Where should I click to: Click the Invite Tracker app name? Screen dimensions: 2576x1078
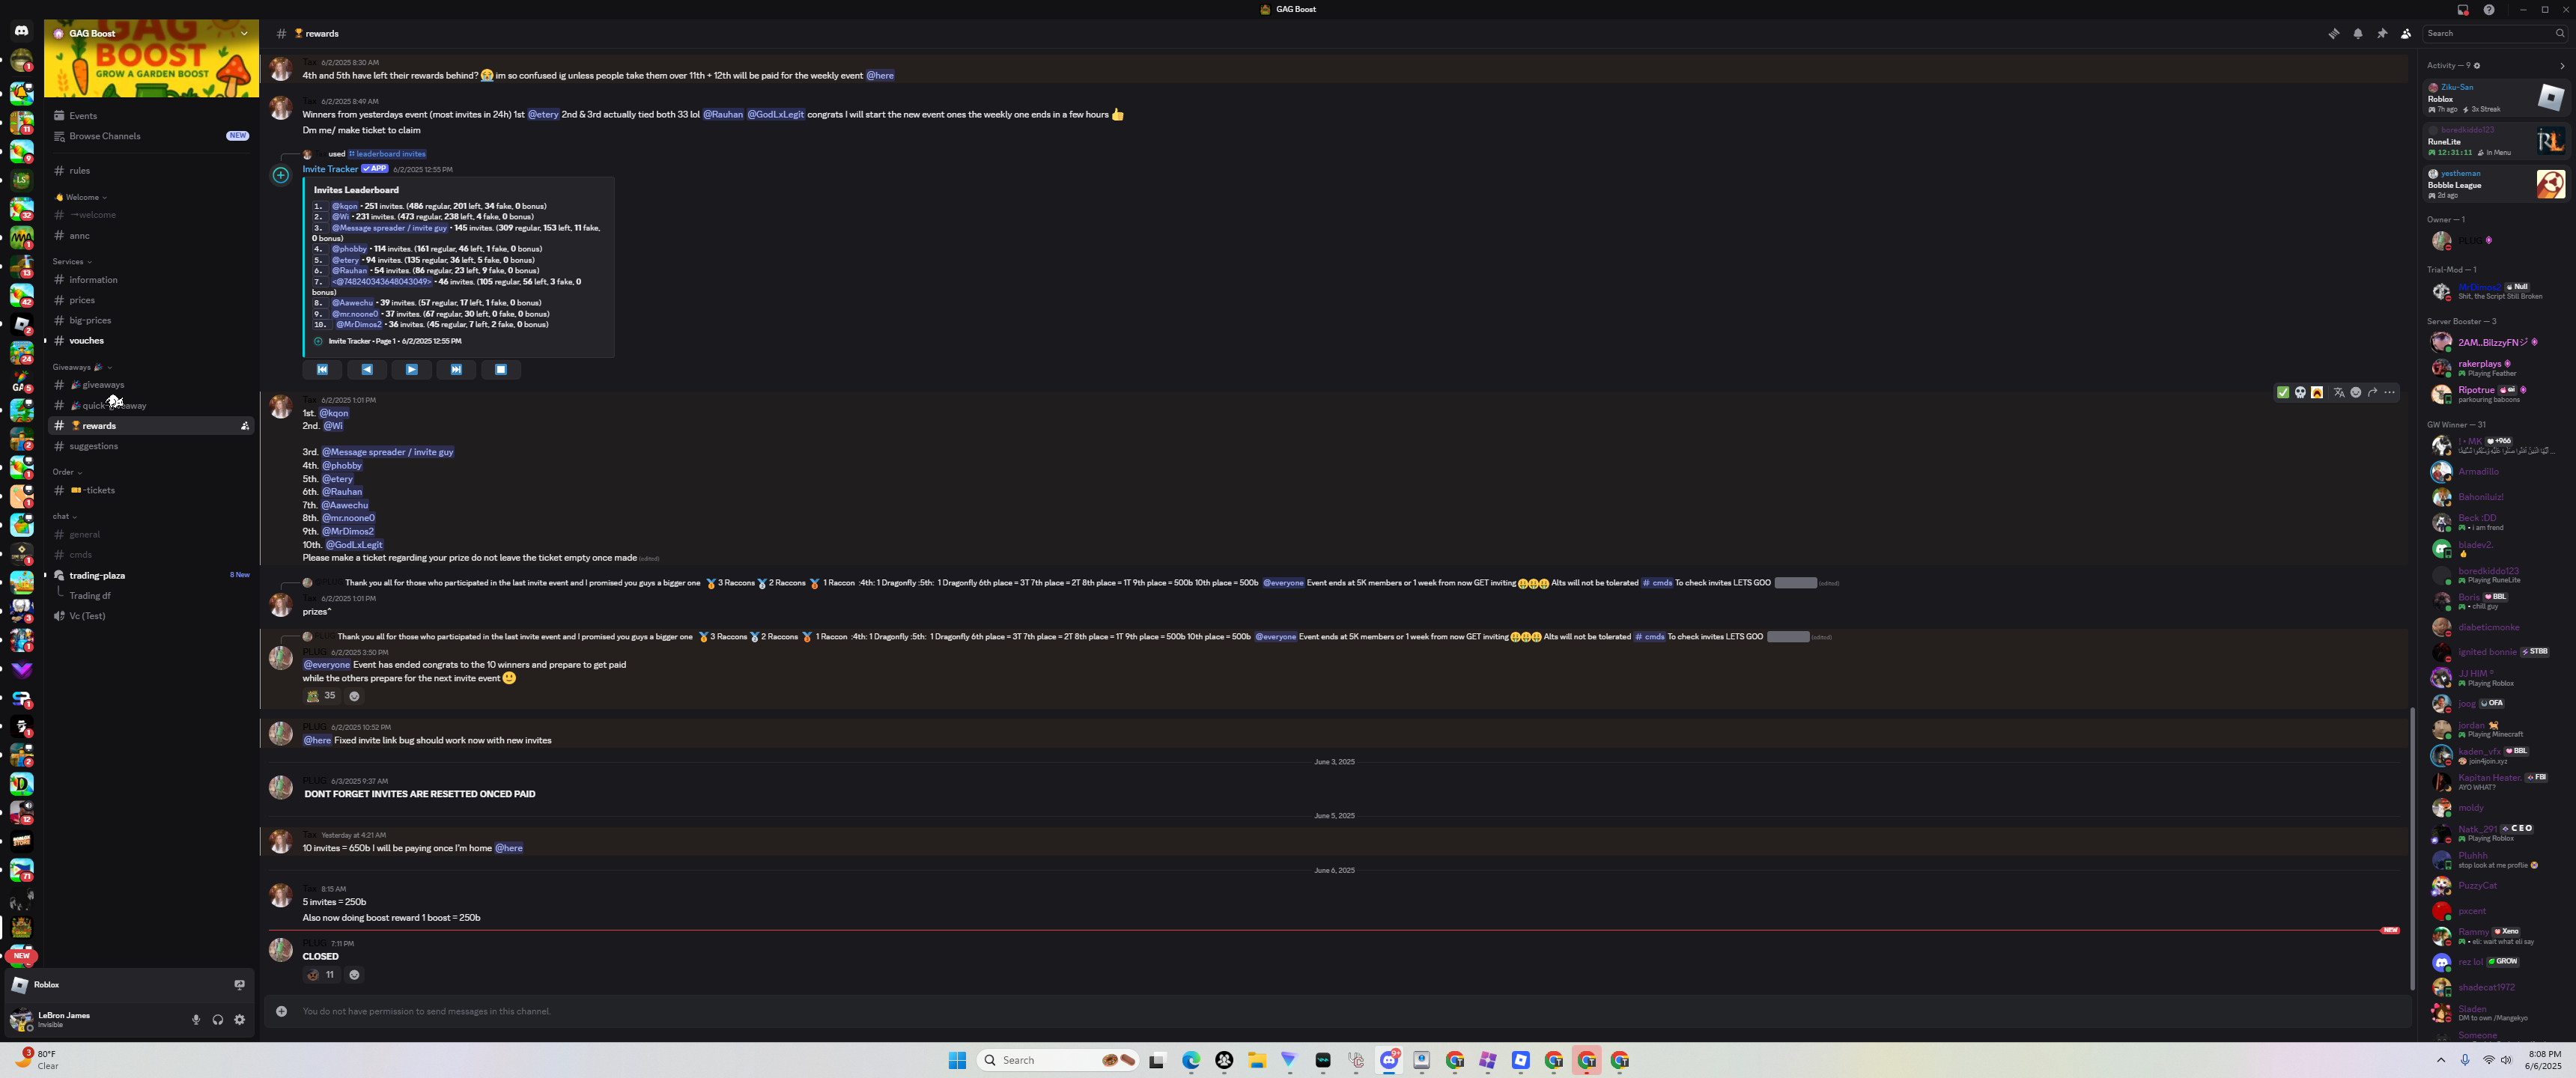point(330,169)
